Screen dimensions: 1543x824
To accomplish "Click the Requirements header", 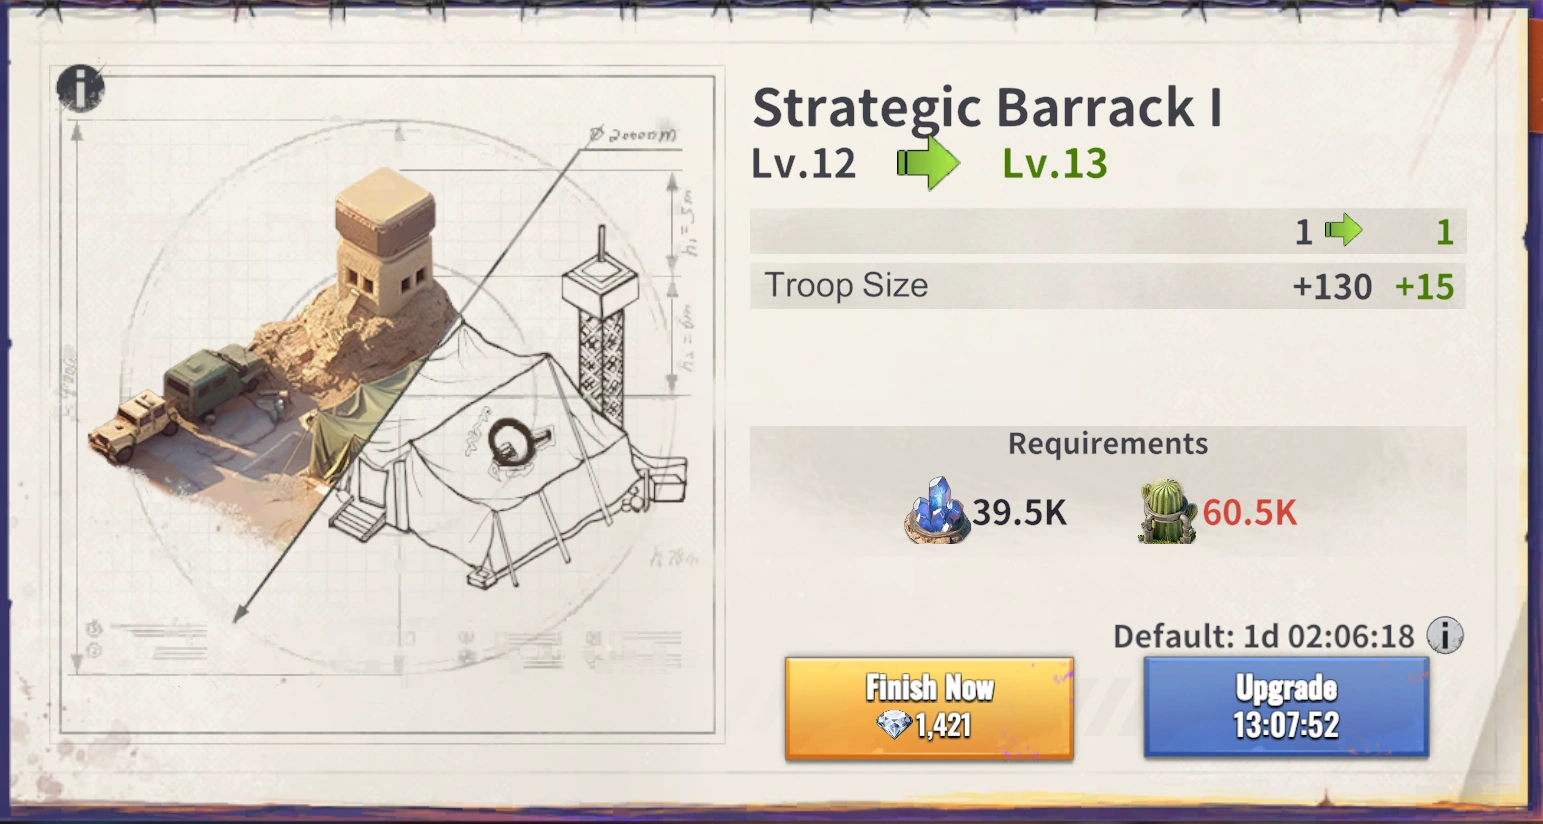I will [1108, 443].
